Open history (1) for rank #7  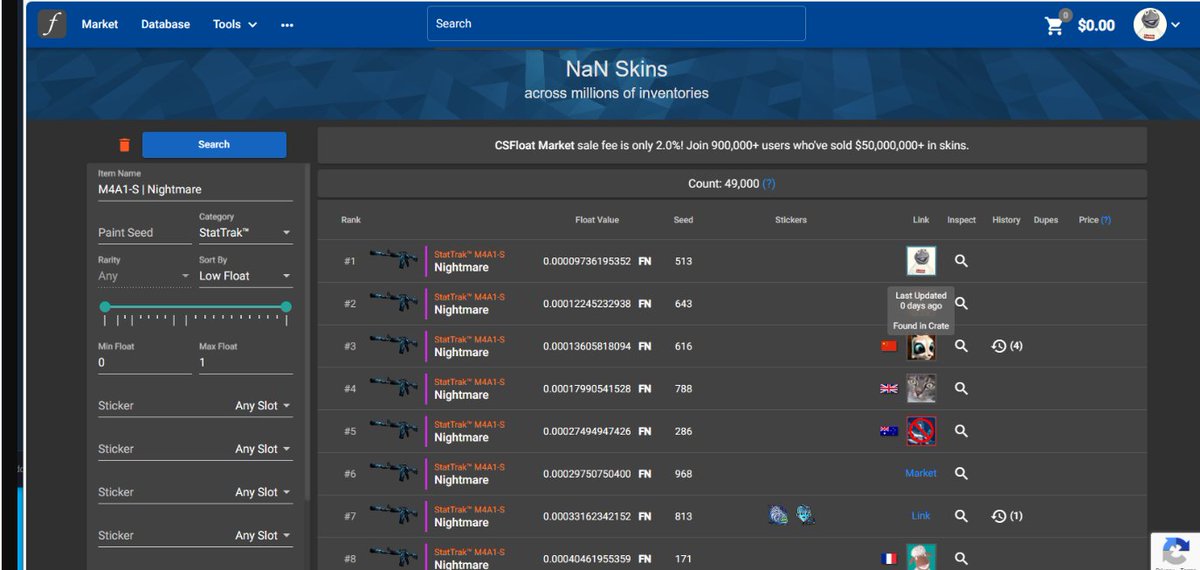(1006, 516)
